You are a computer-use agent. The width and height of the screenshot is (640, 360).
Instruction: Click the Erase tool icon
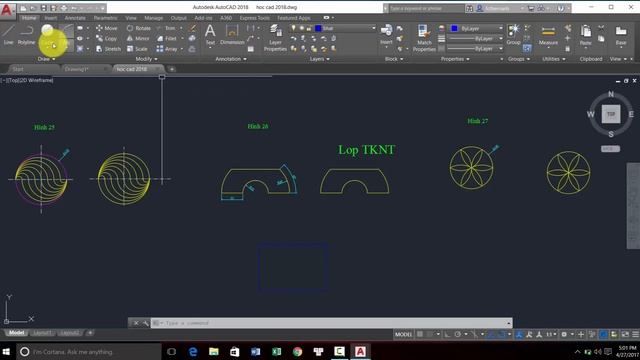tap(192, 28)
